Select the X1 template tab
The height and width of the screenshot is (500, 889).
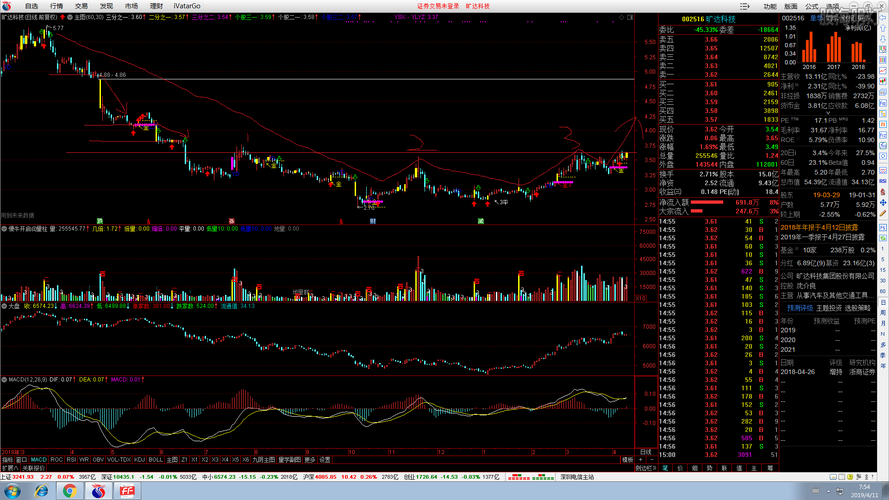[x=194, y=459]
